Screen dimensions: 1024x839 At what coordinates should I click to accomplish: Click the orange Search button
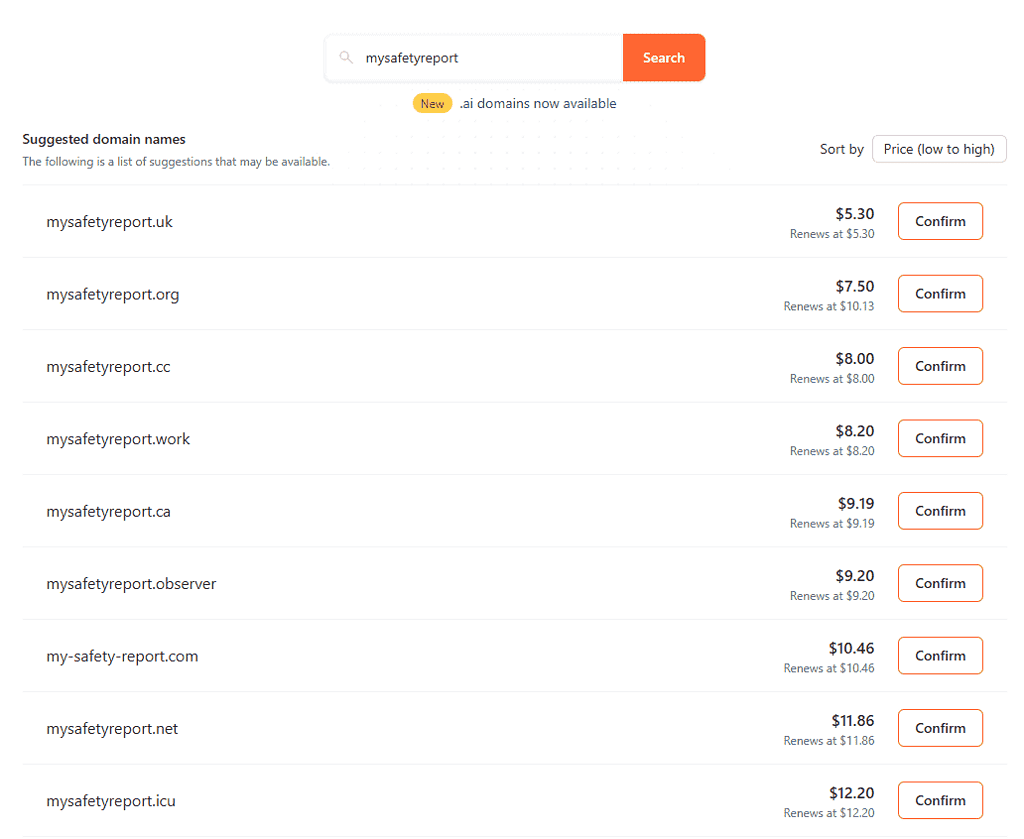(x=663, y=58)
